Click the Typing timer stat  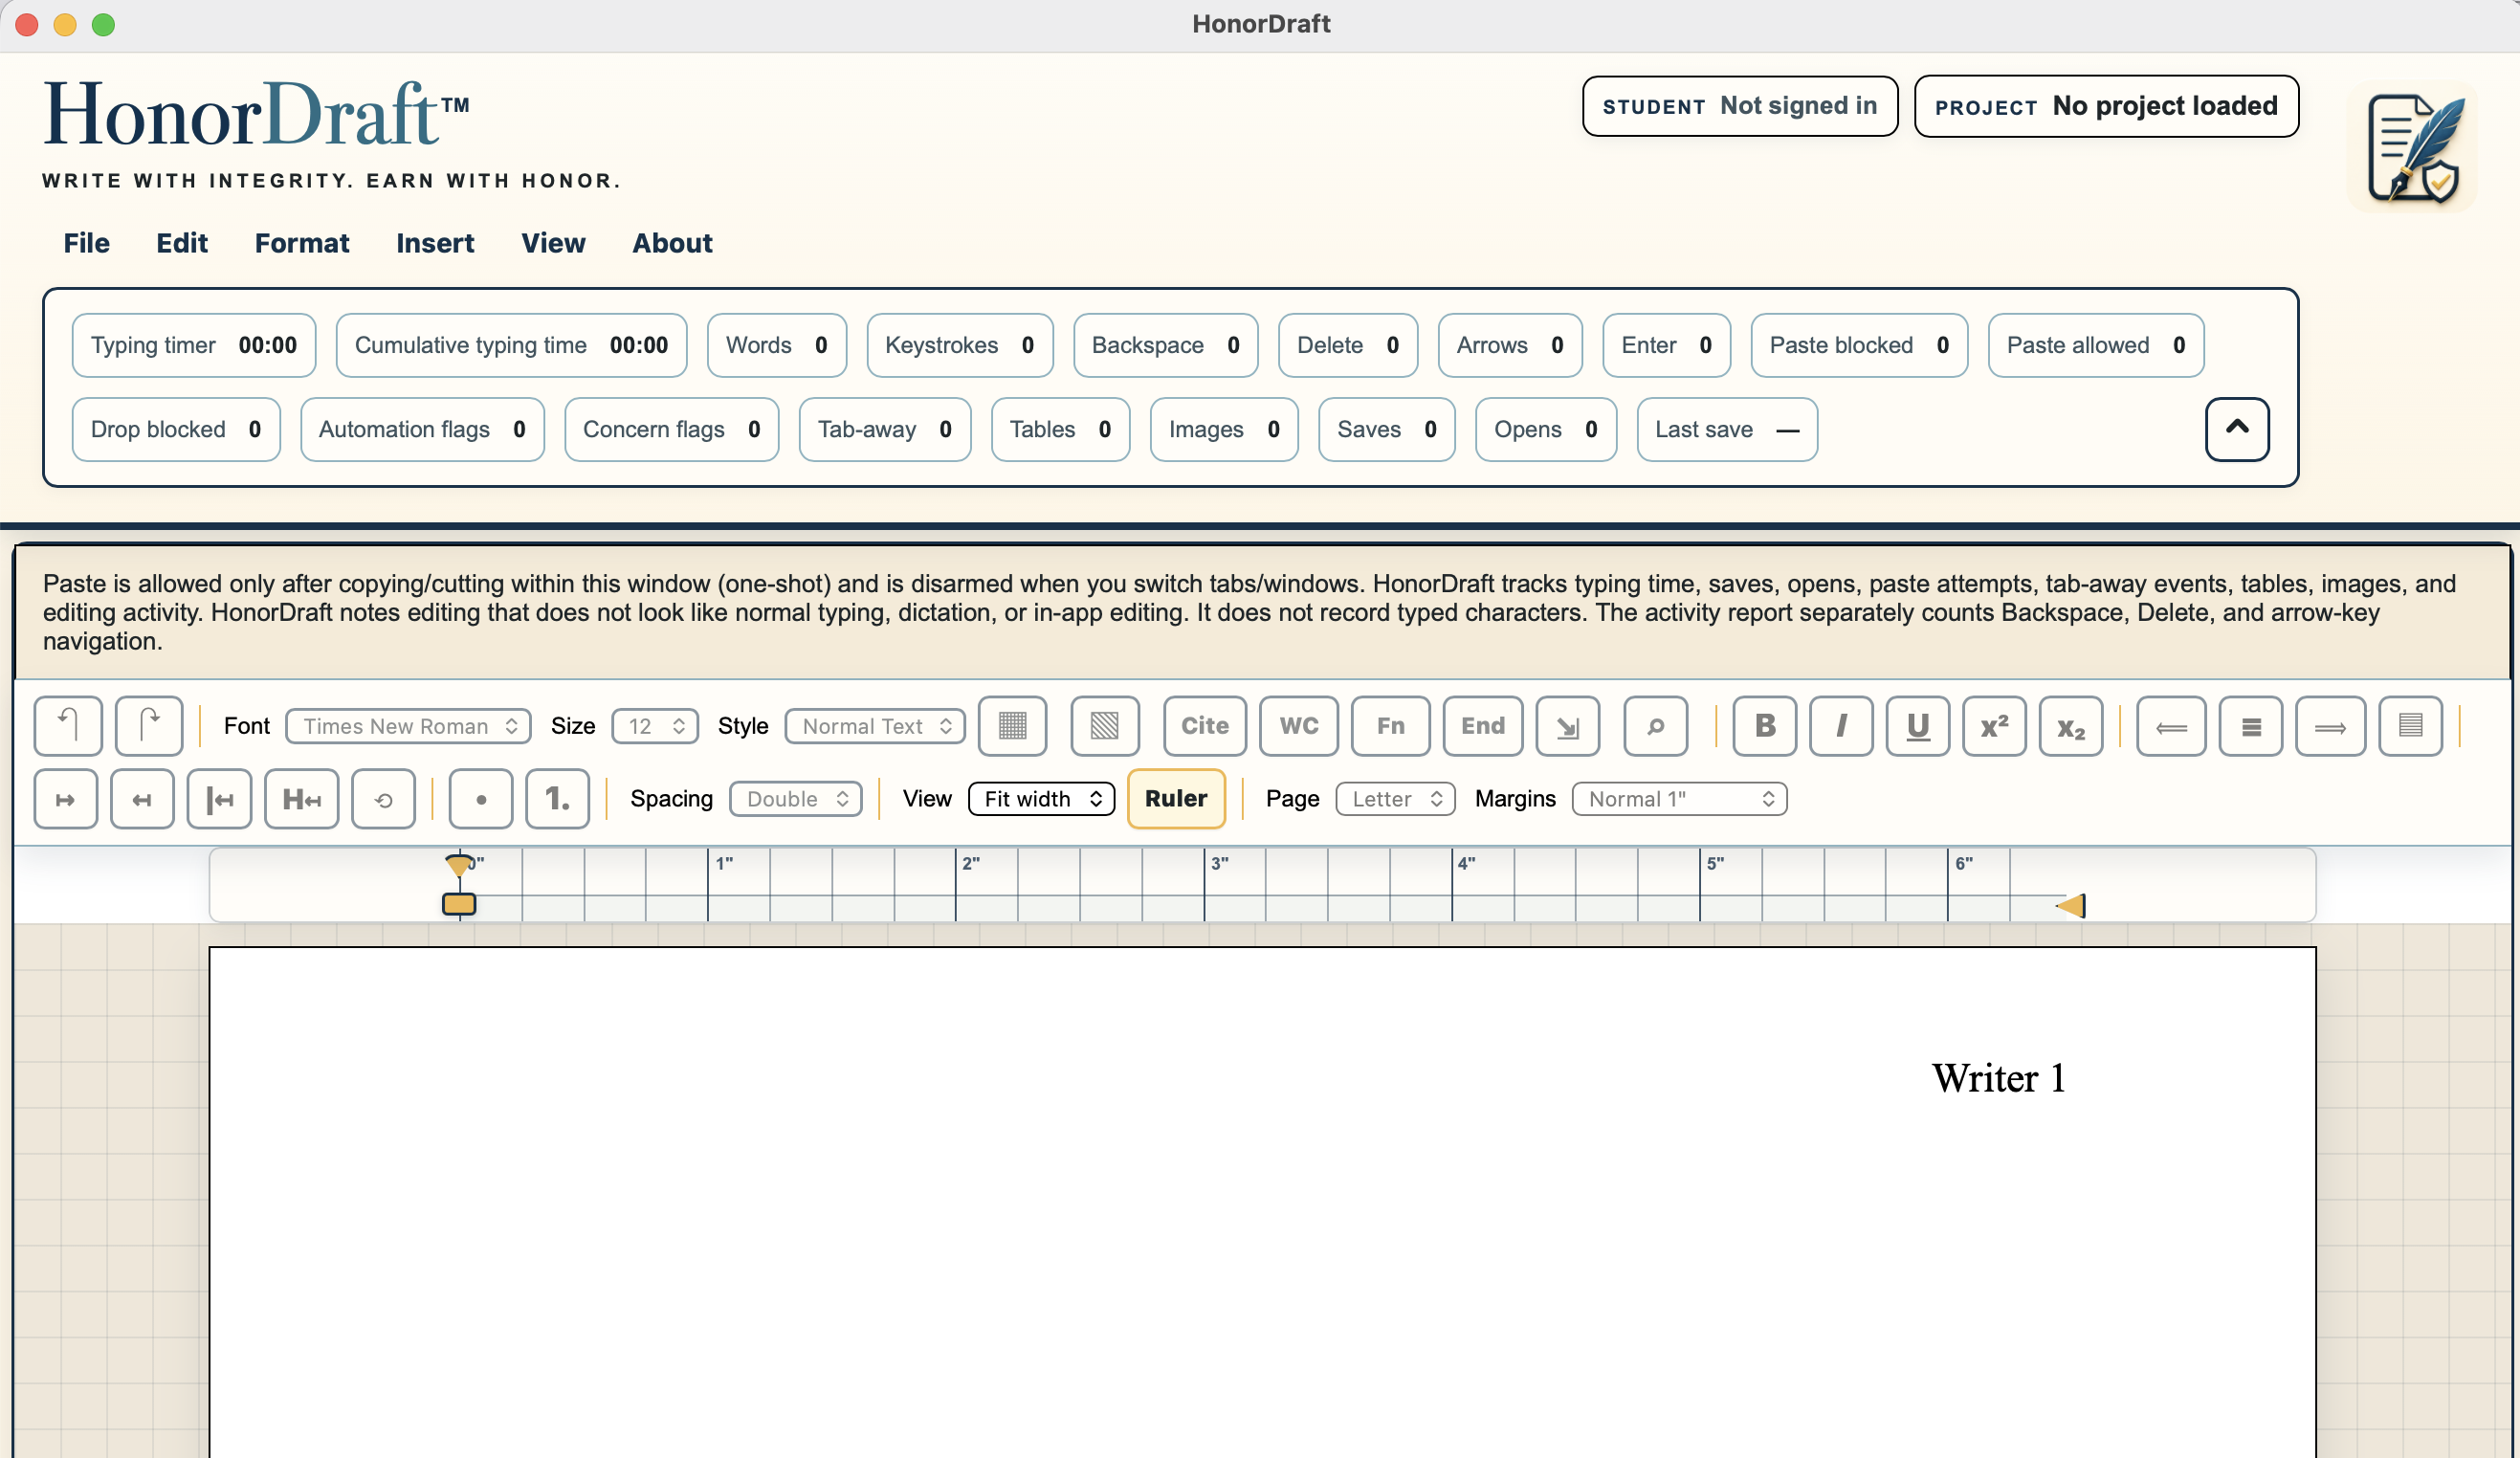point(194,345)
